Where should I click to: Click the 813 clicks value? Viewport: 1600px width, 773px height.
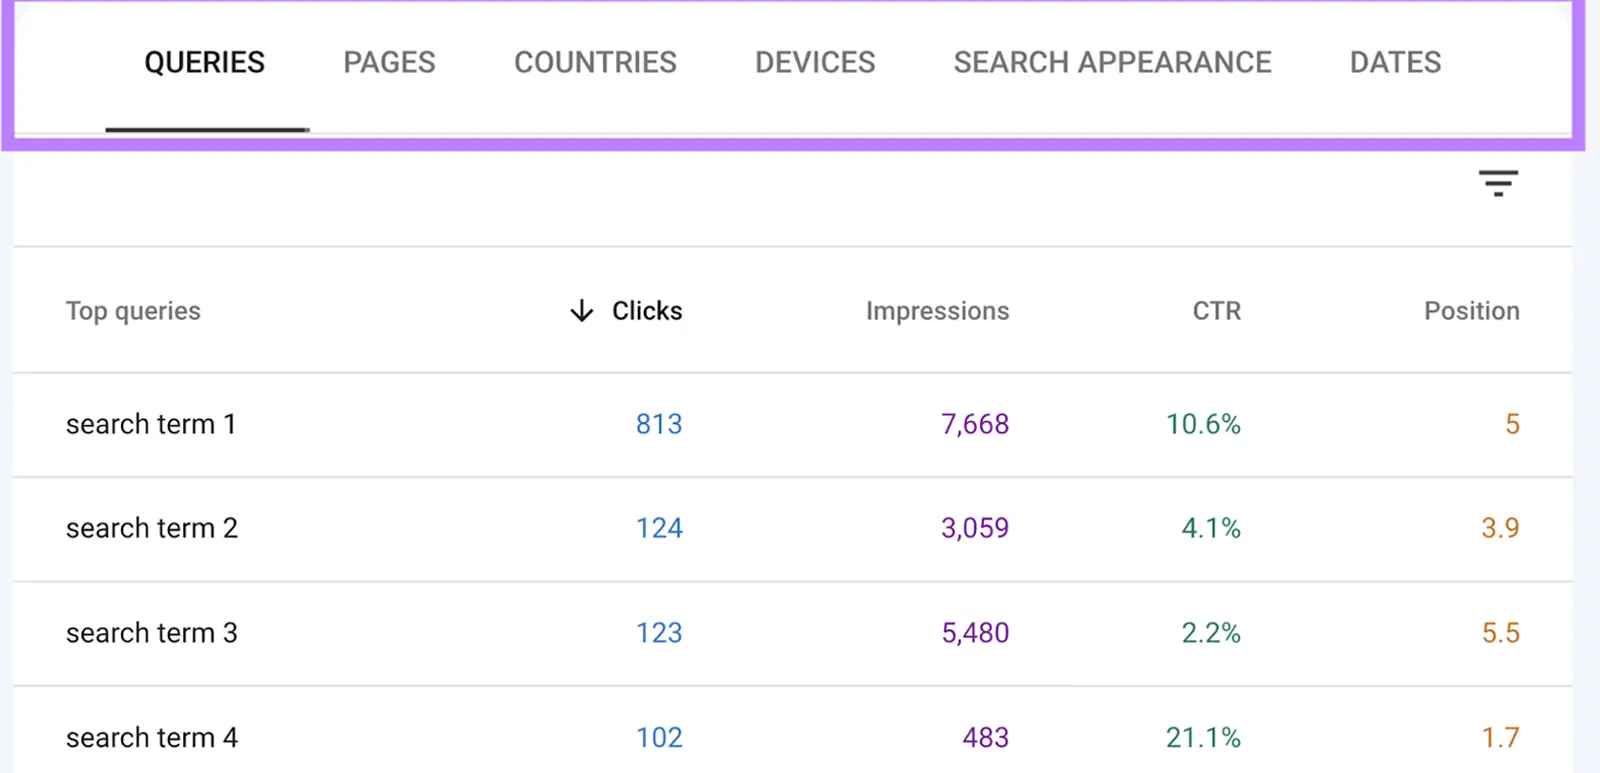tap(659, 424)
